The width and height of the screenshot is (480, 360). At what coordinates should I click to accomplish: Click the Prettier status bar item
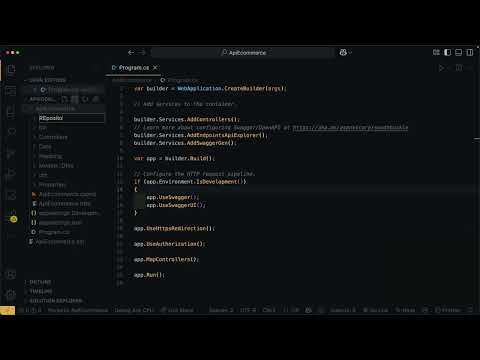[448, 310]
